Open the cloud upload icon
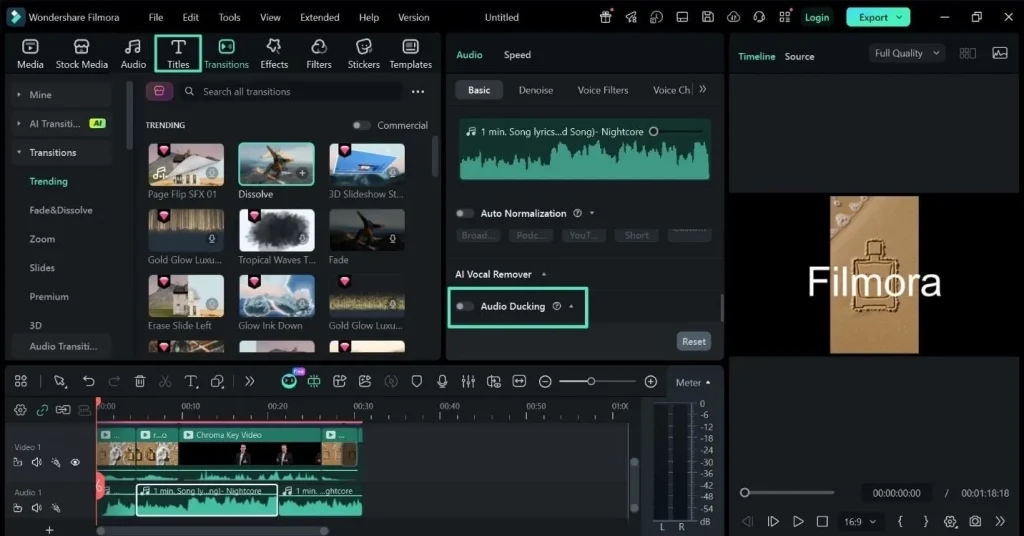The height and width of the screenshot is (536, 1024). [733, 17]
